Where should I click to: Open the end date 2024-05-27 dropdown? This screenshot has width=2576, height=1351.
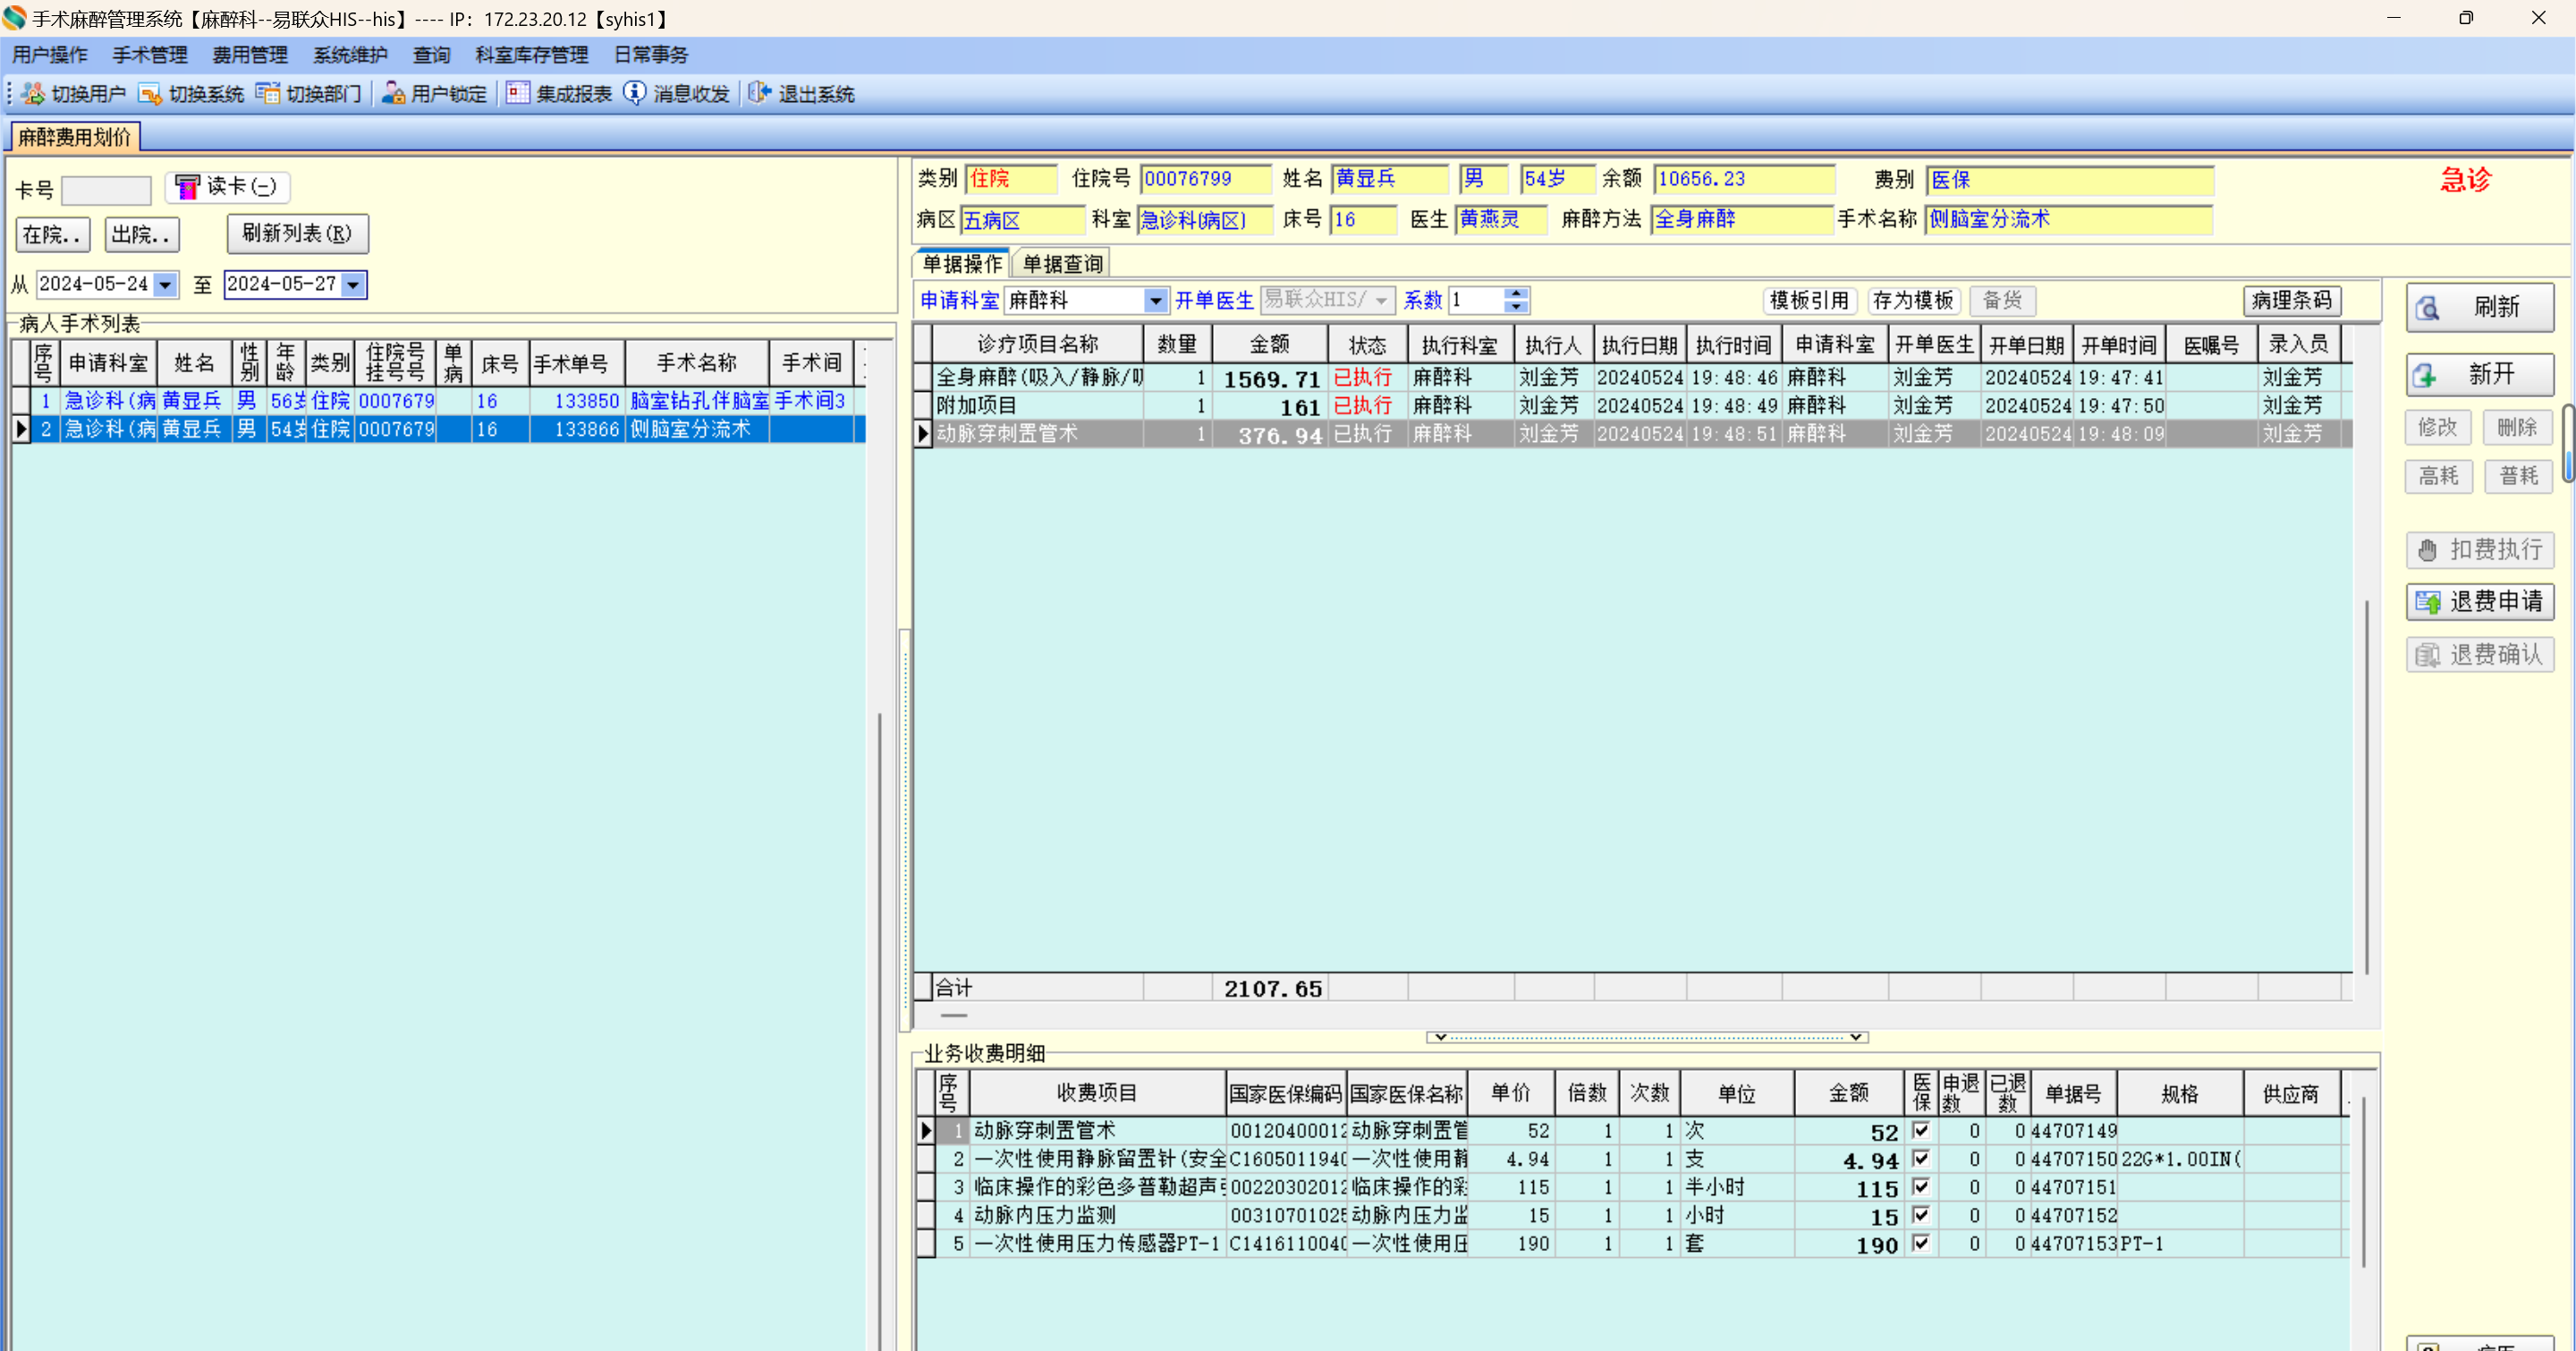(353, 285)
